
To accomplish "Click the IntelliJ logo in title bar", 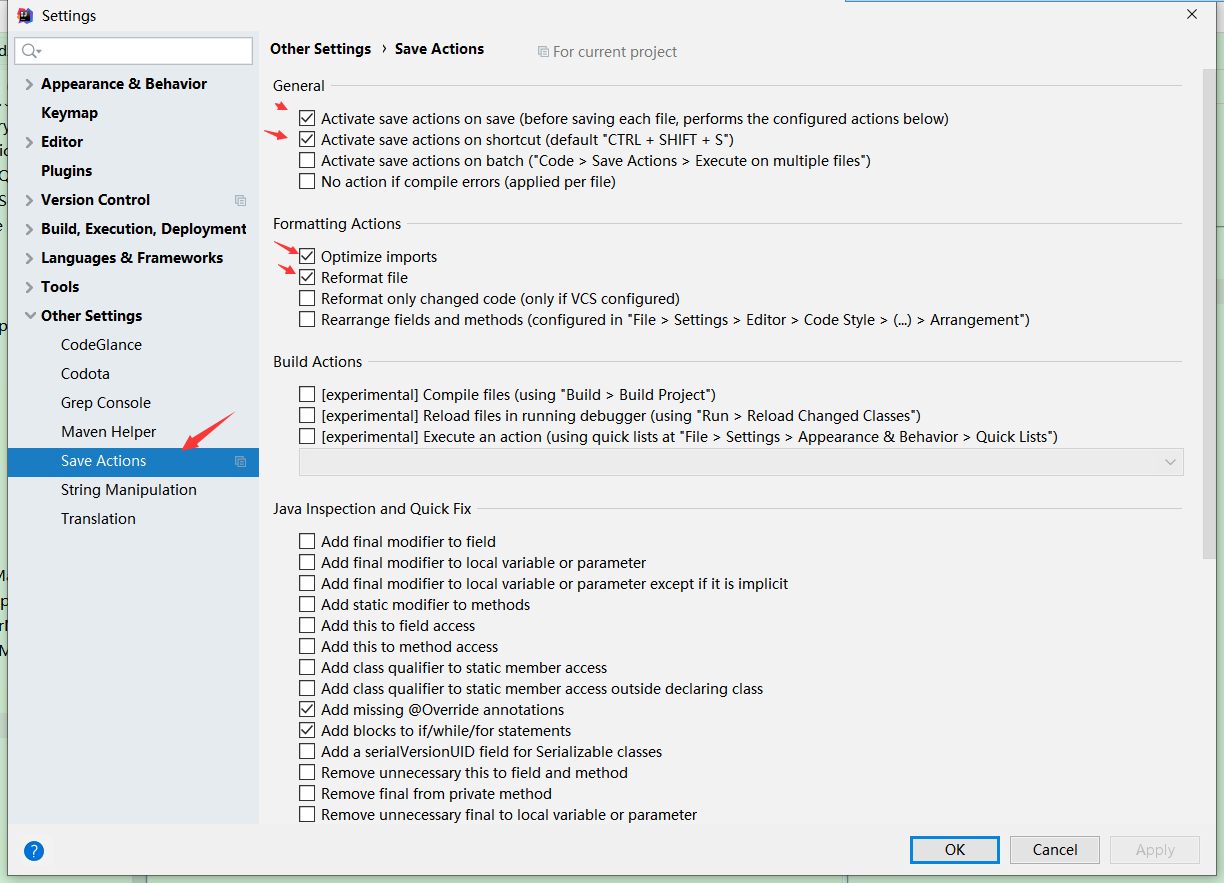I will pyautogui.click(x=26, y=15).
